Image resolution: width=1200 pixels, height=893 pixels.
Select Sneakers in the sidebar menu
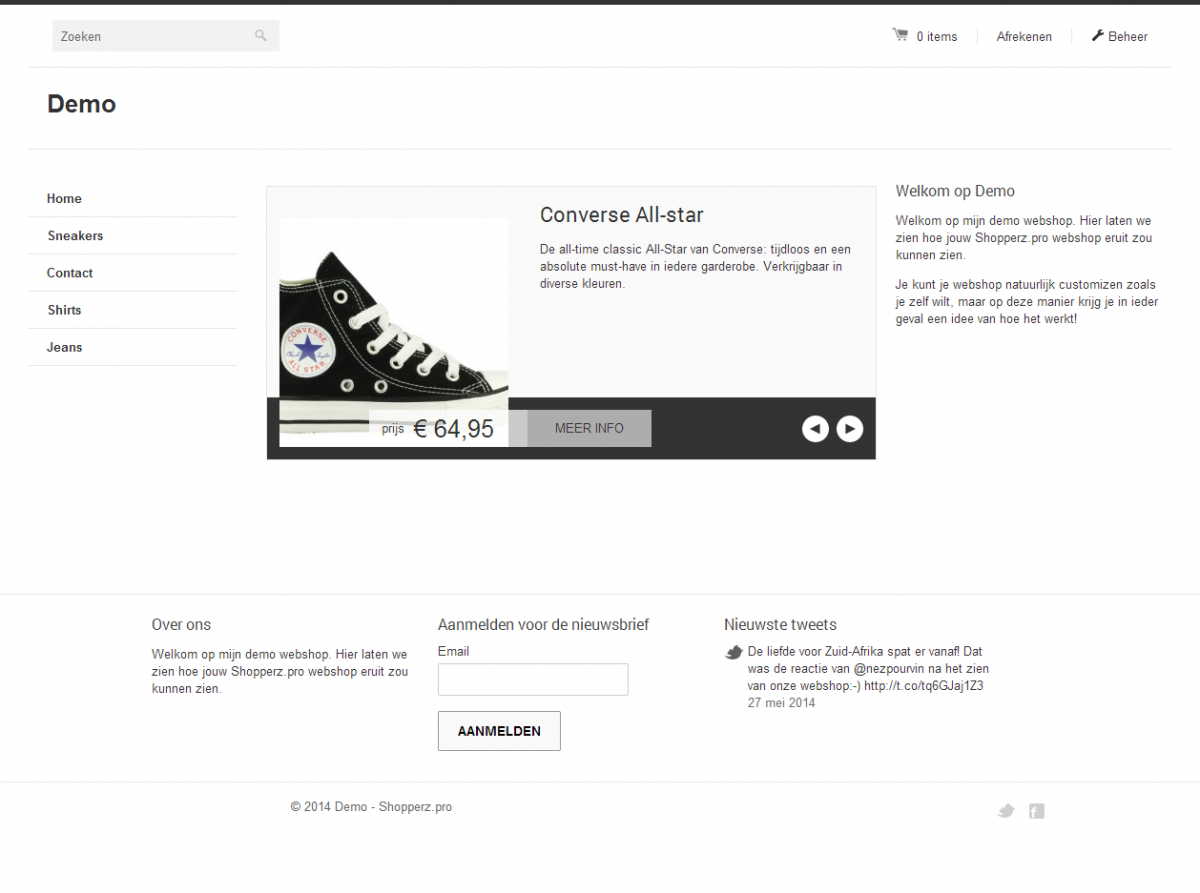pos(75,236)
